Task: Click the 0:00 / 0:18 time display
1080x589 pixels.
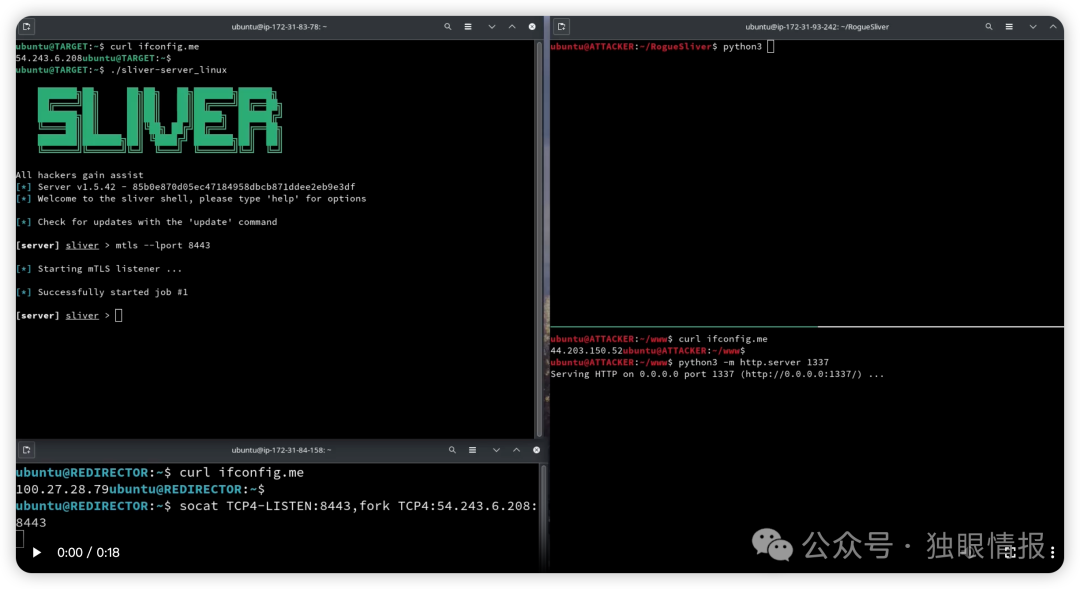Action: 88,552
